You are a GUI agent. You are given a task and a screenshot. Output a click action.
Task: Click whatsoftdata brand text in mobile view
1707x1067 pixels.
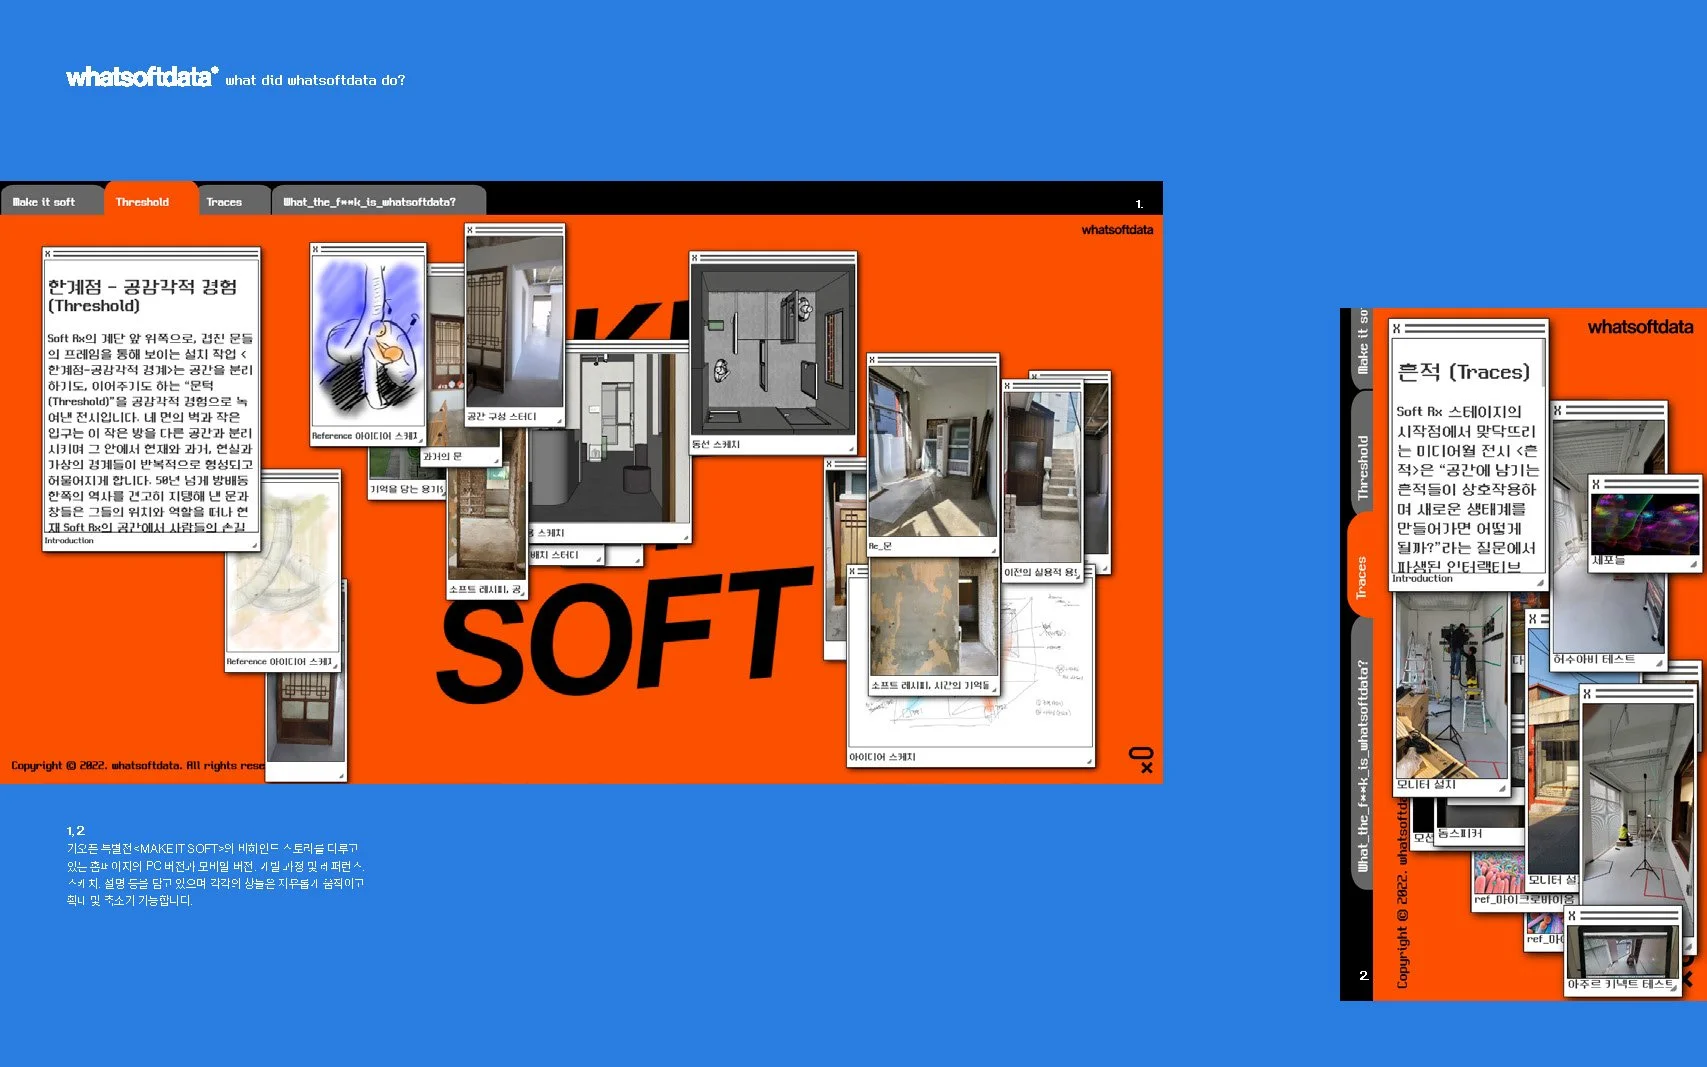pos(1640,327)
